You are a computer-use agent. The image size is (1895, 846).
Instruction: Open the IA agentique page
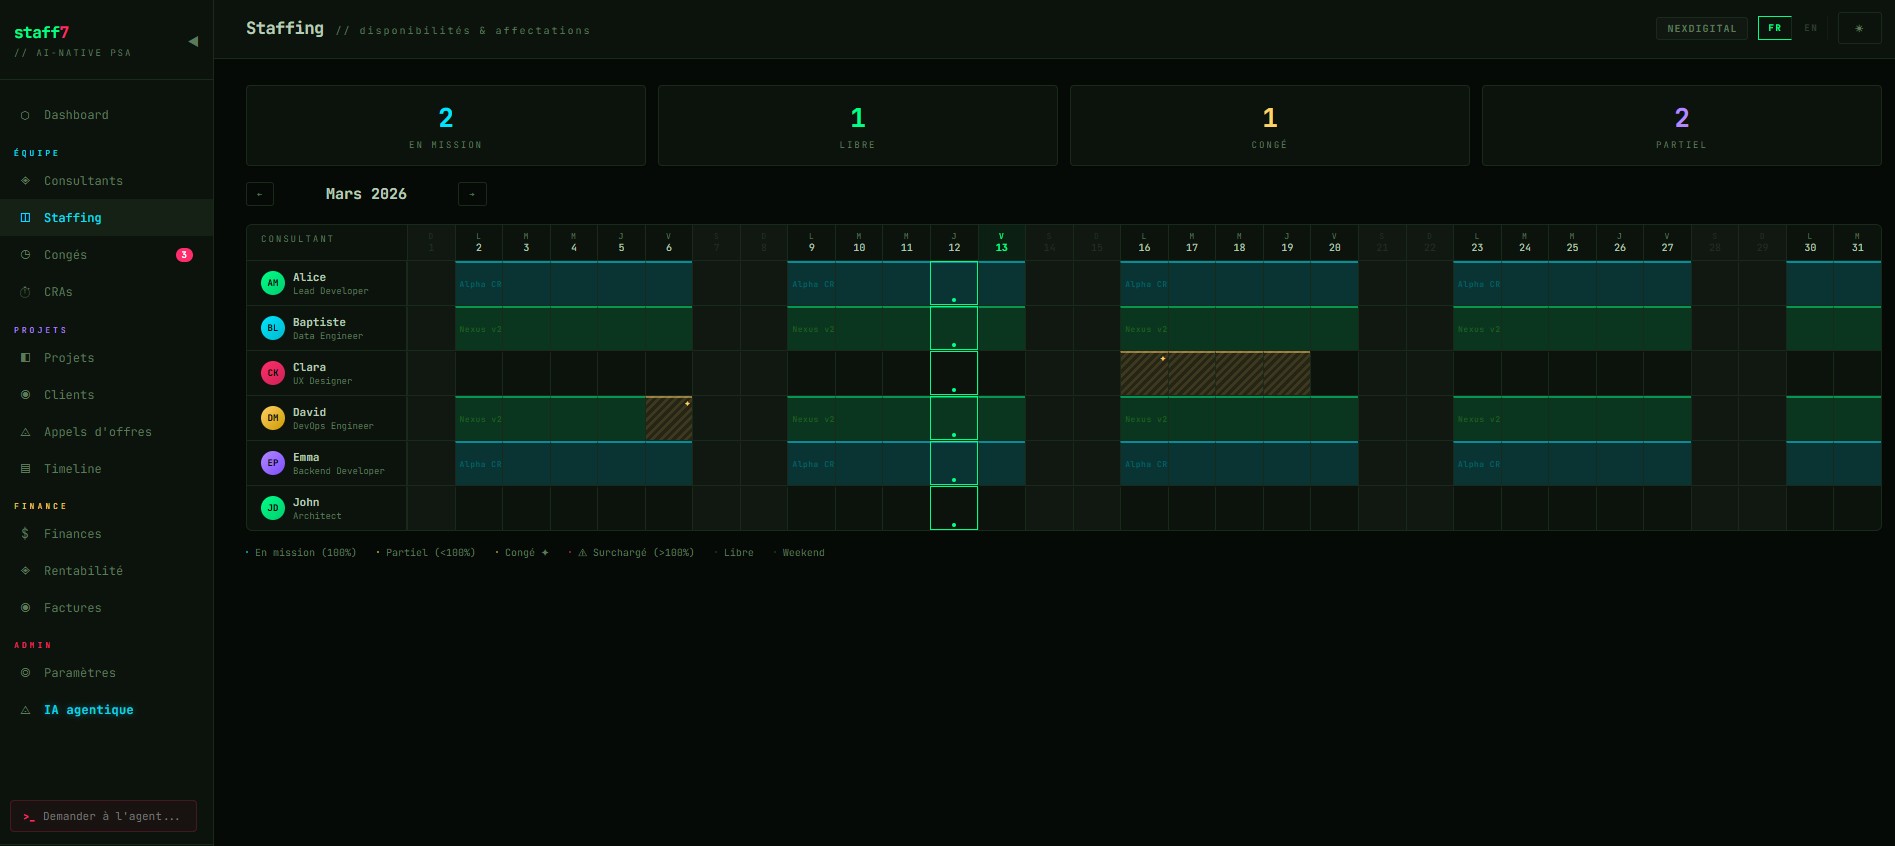point(106,710)
